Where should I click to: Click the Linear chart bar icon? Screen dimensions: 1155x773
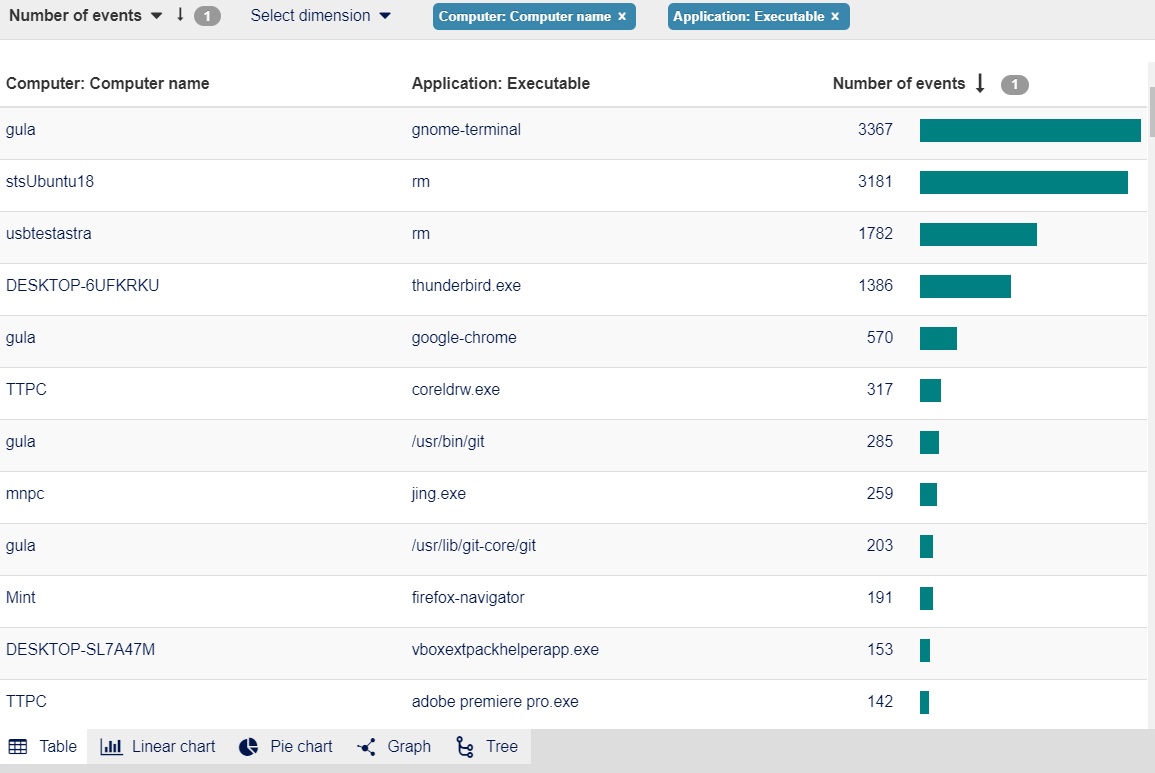click(x=112, y=747)
